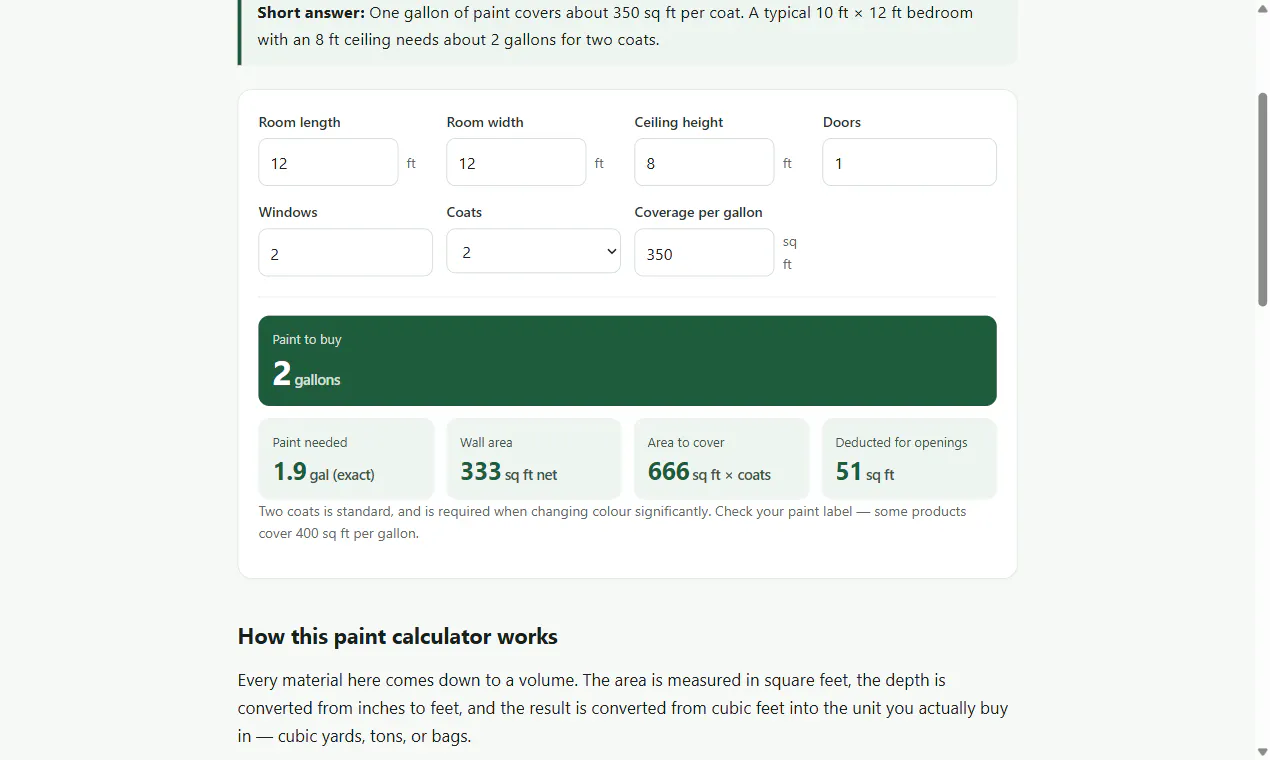Click the 'Coverage per gallon' label
Viewport: 1270px width, 760px height.
coord(699,212)
